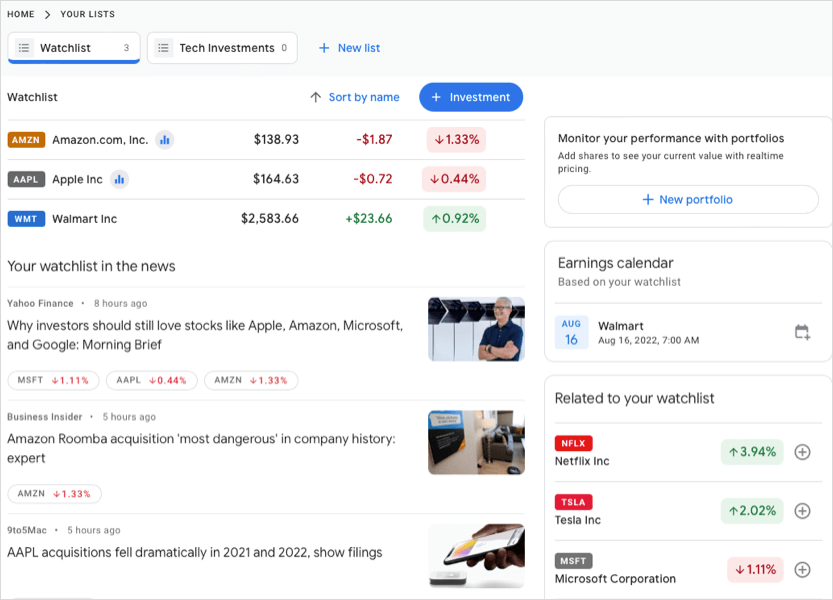This screenshot has height=600, width=833.
Task: Open Tesla Inc in related list
Action: 577,520
